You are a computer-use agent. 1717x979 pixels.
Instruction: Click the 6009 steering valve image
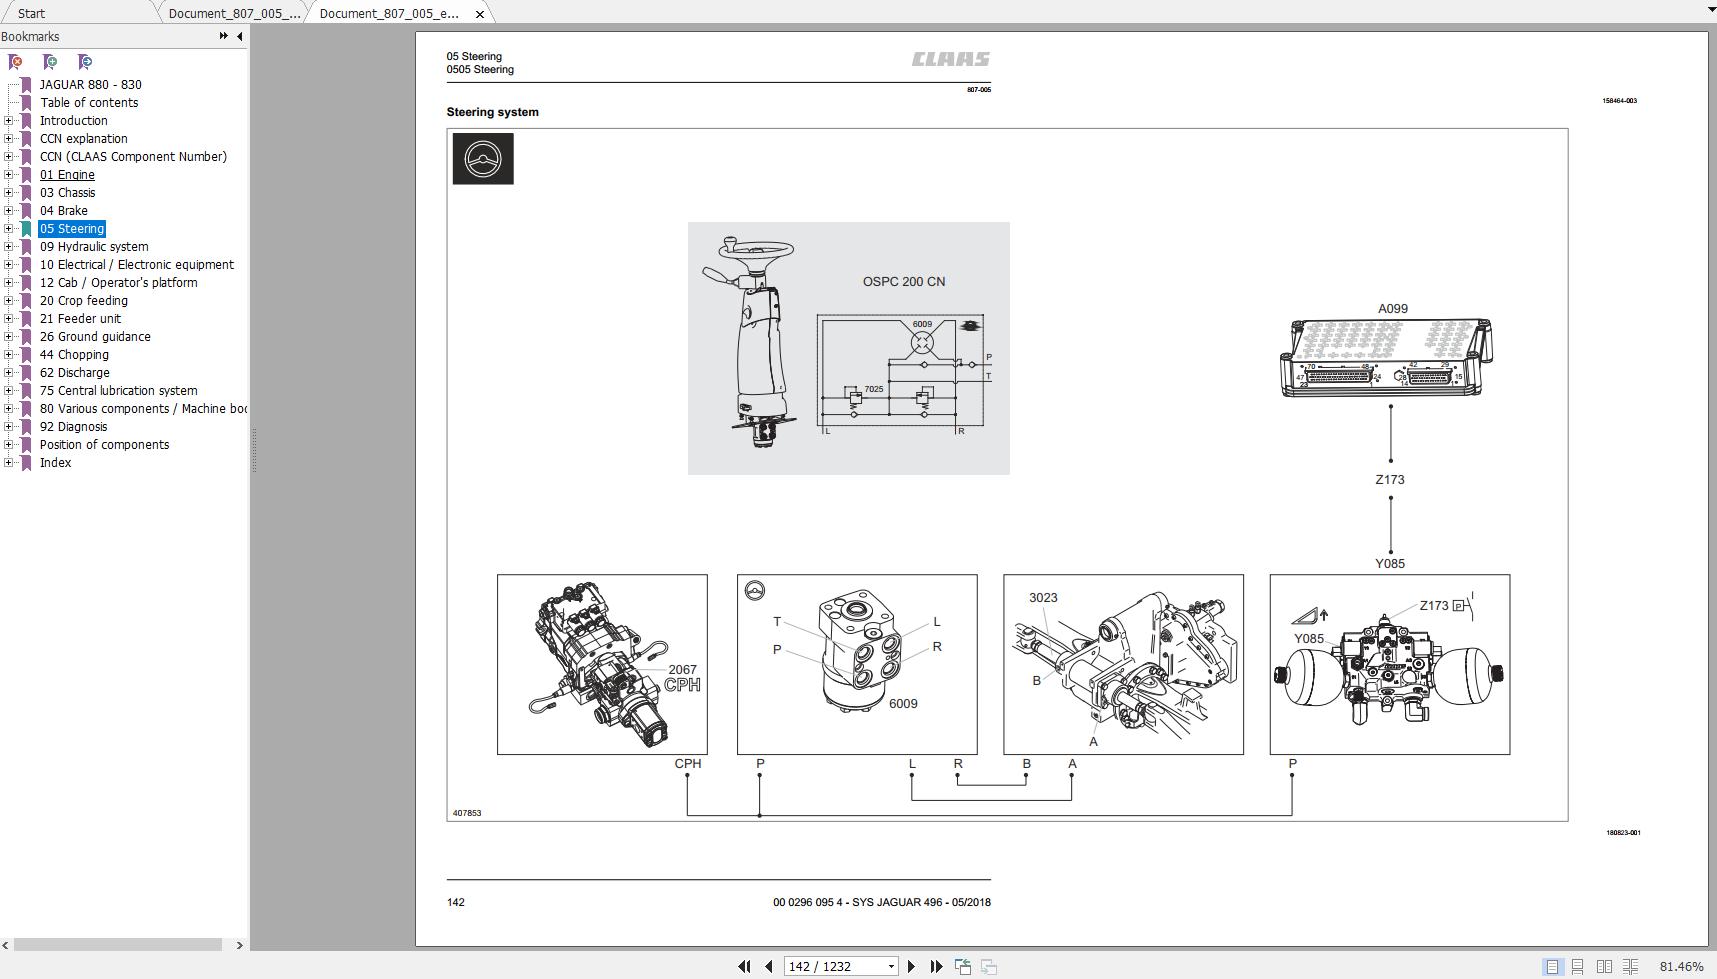pos(857,664)
